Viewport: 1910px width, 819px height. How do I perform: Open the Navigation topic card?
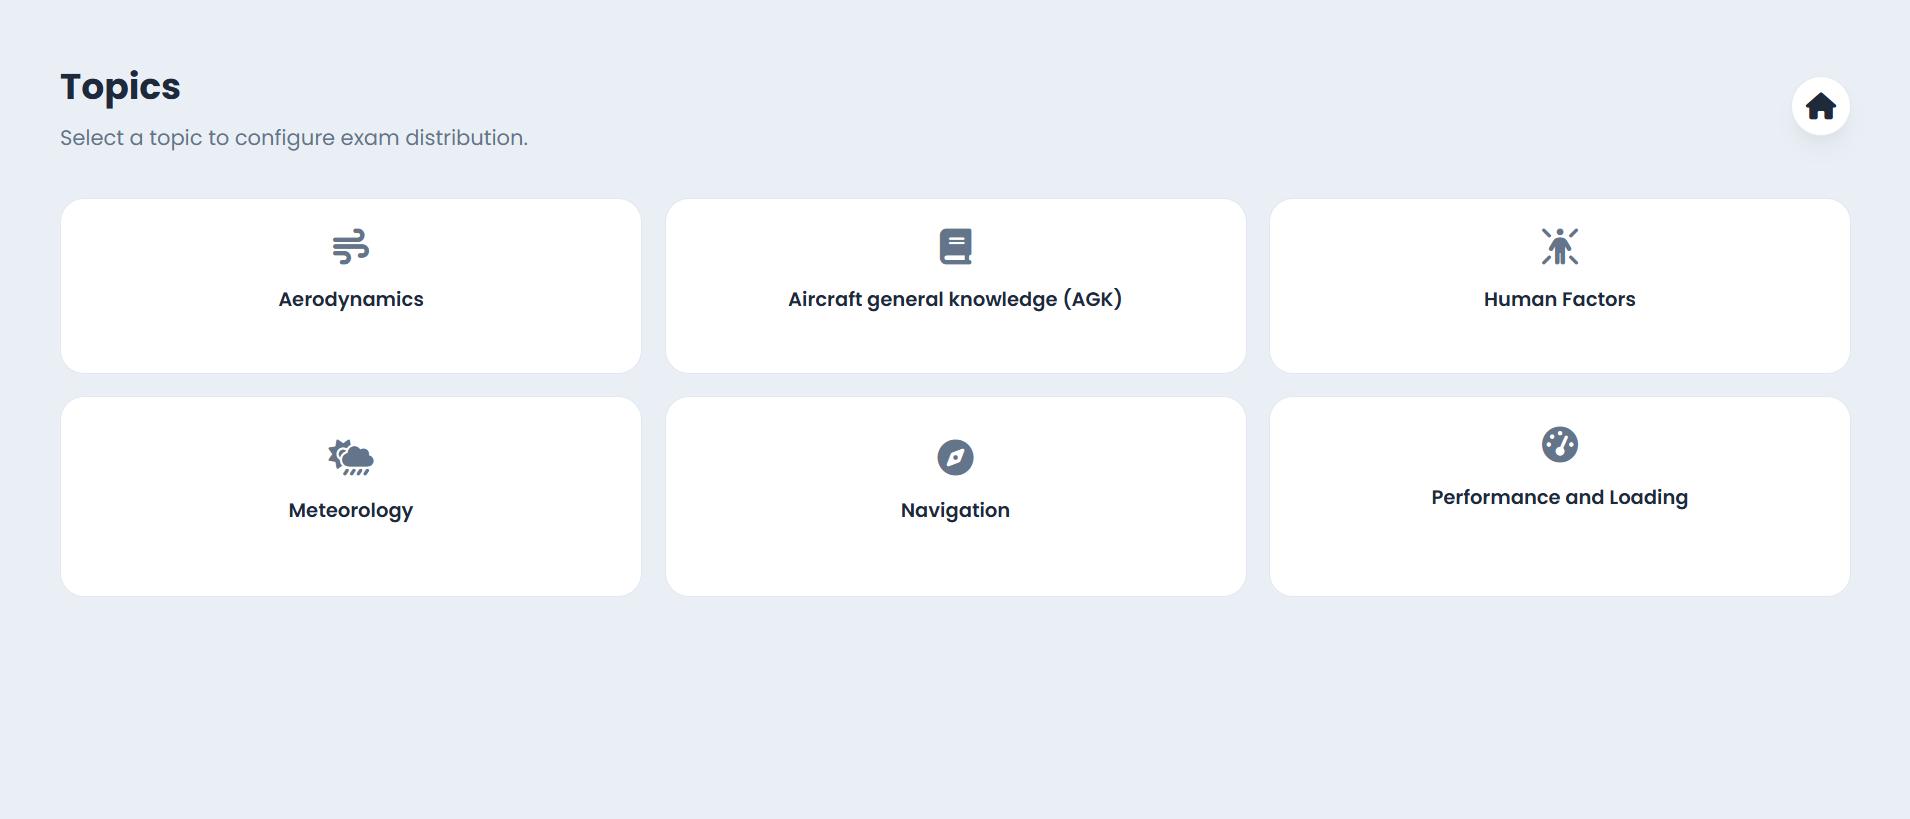tap(955, 555)
